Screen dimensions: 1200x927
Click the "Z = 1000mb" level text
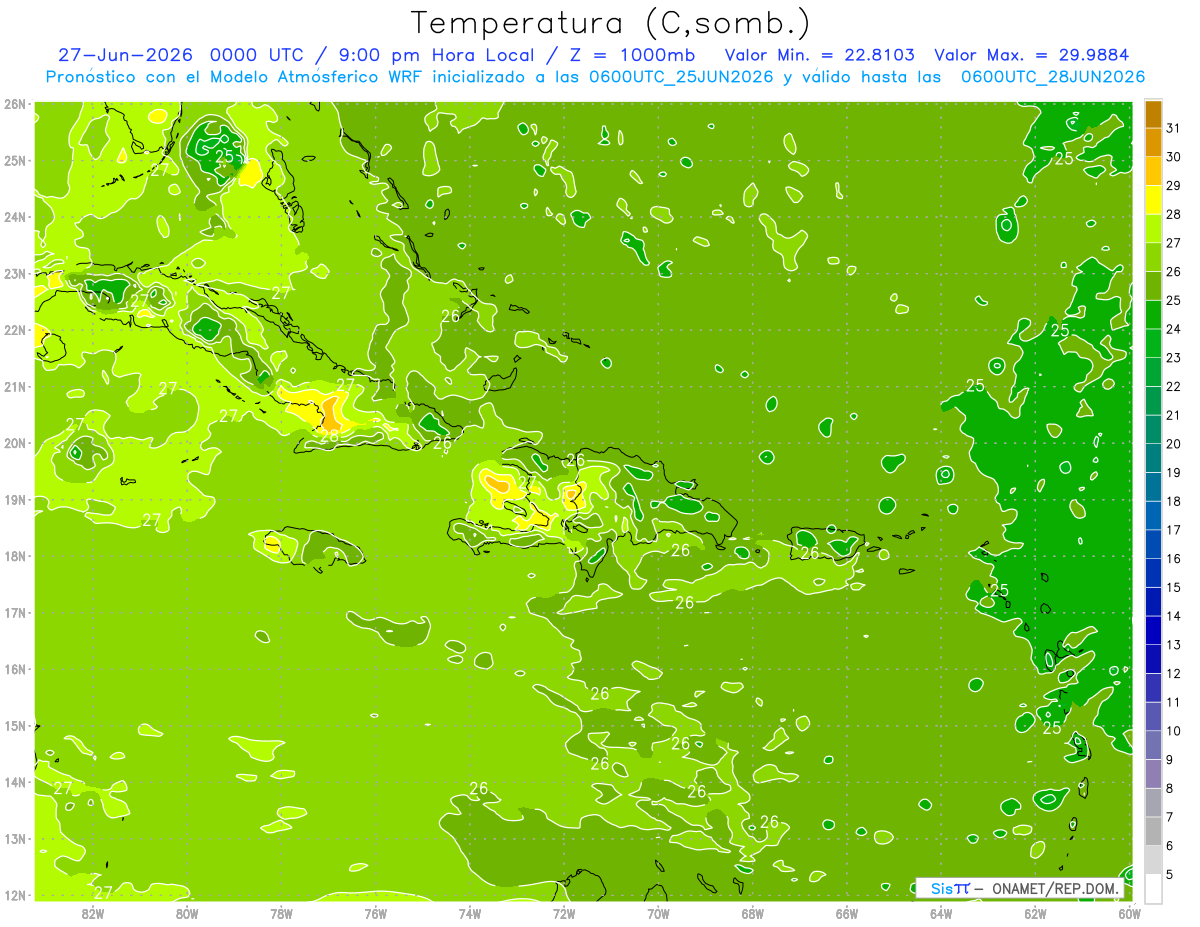coord(632,55)
